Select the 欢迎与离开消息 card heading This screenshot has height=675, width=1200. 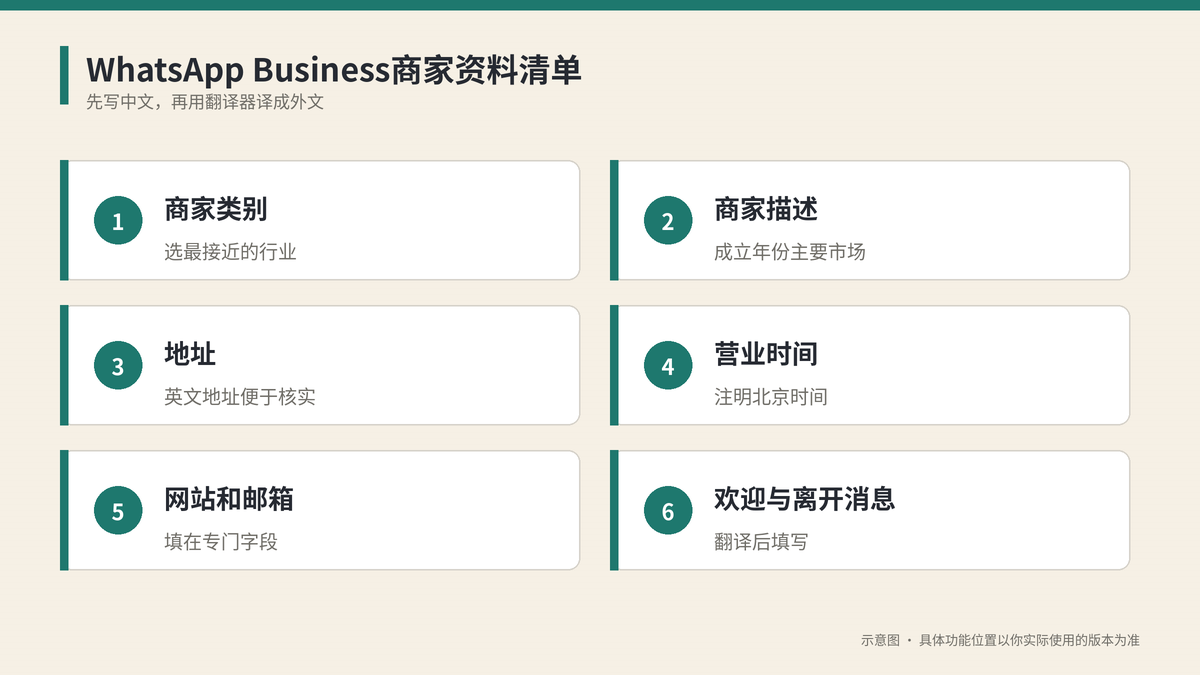coord(805,499)
